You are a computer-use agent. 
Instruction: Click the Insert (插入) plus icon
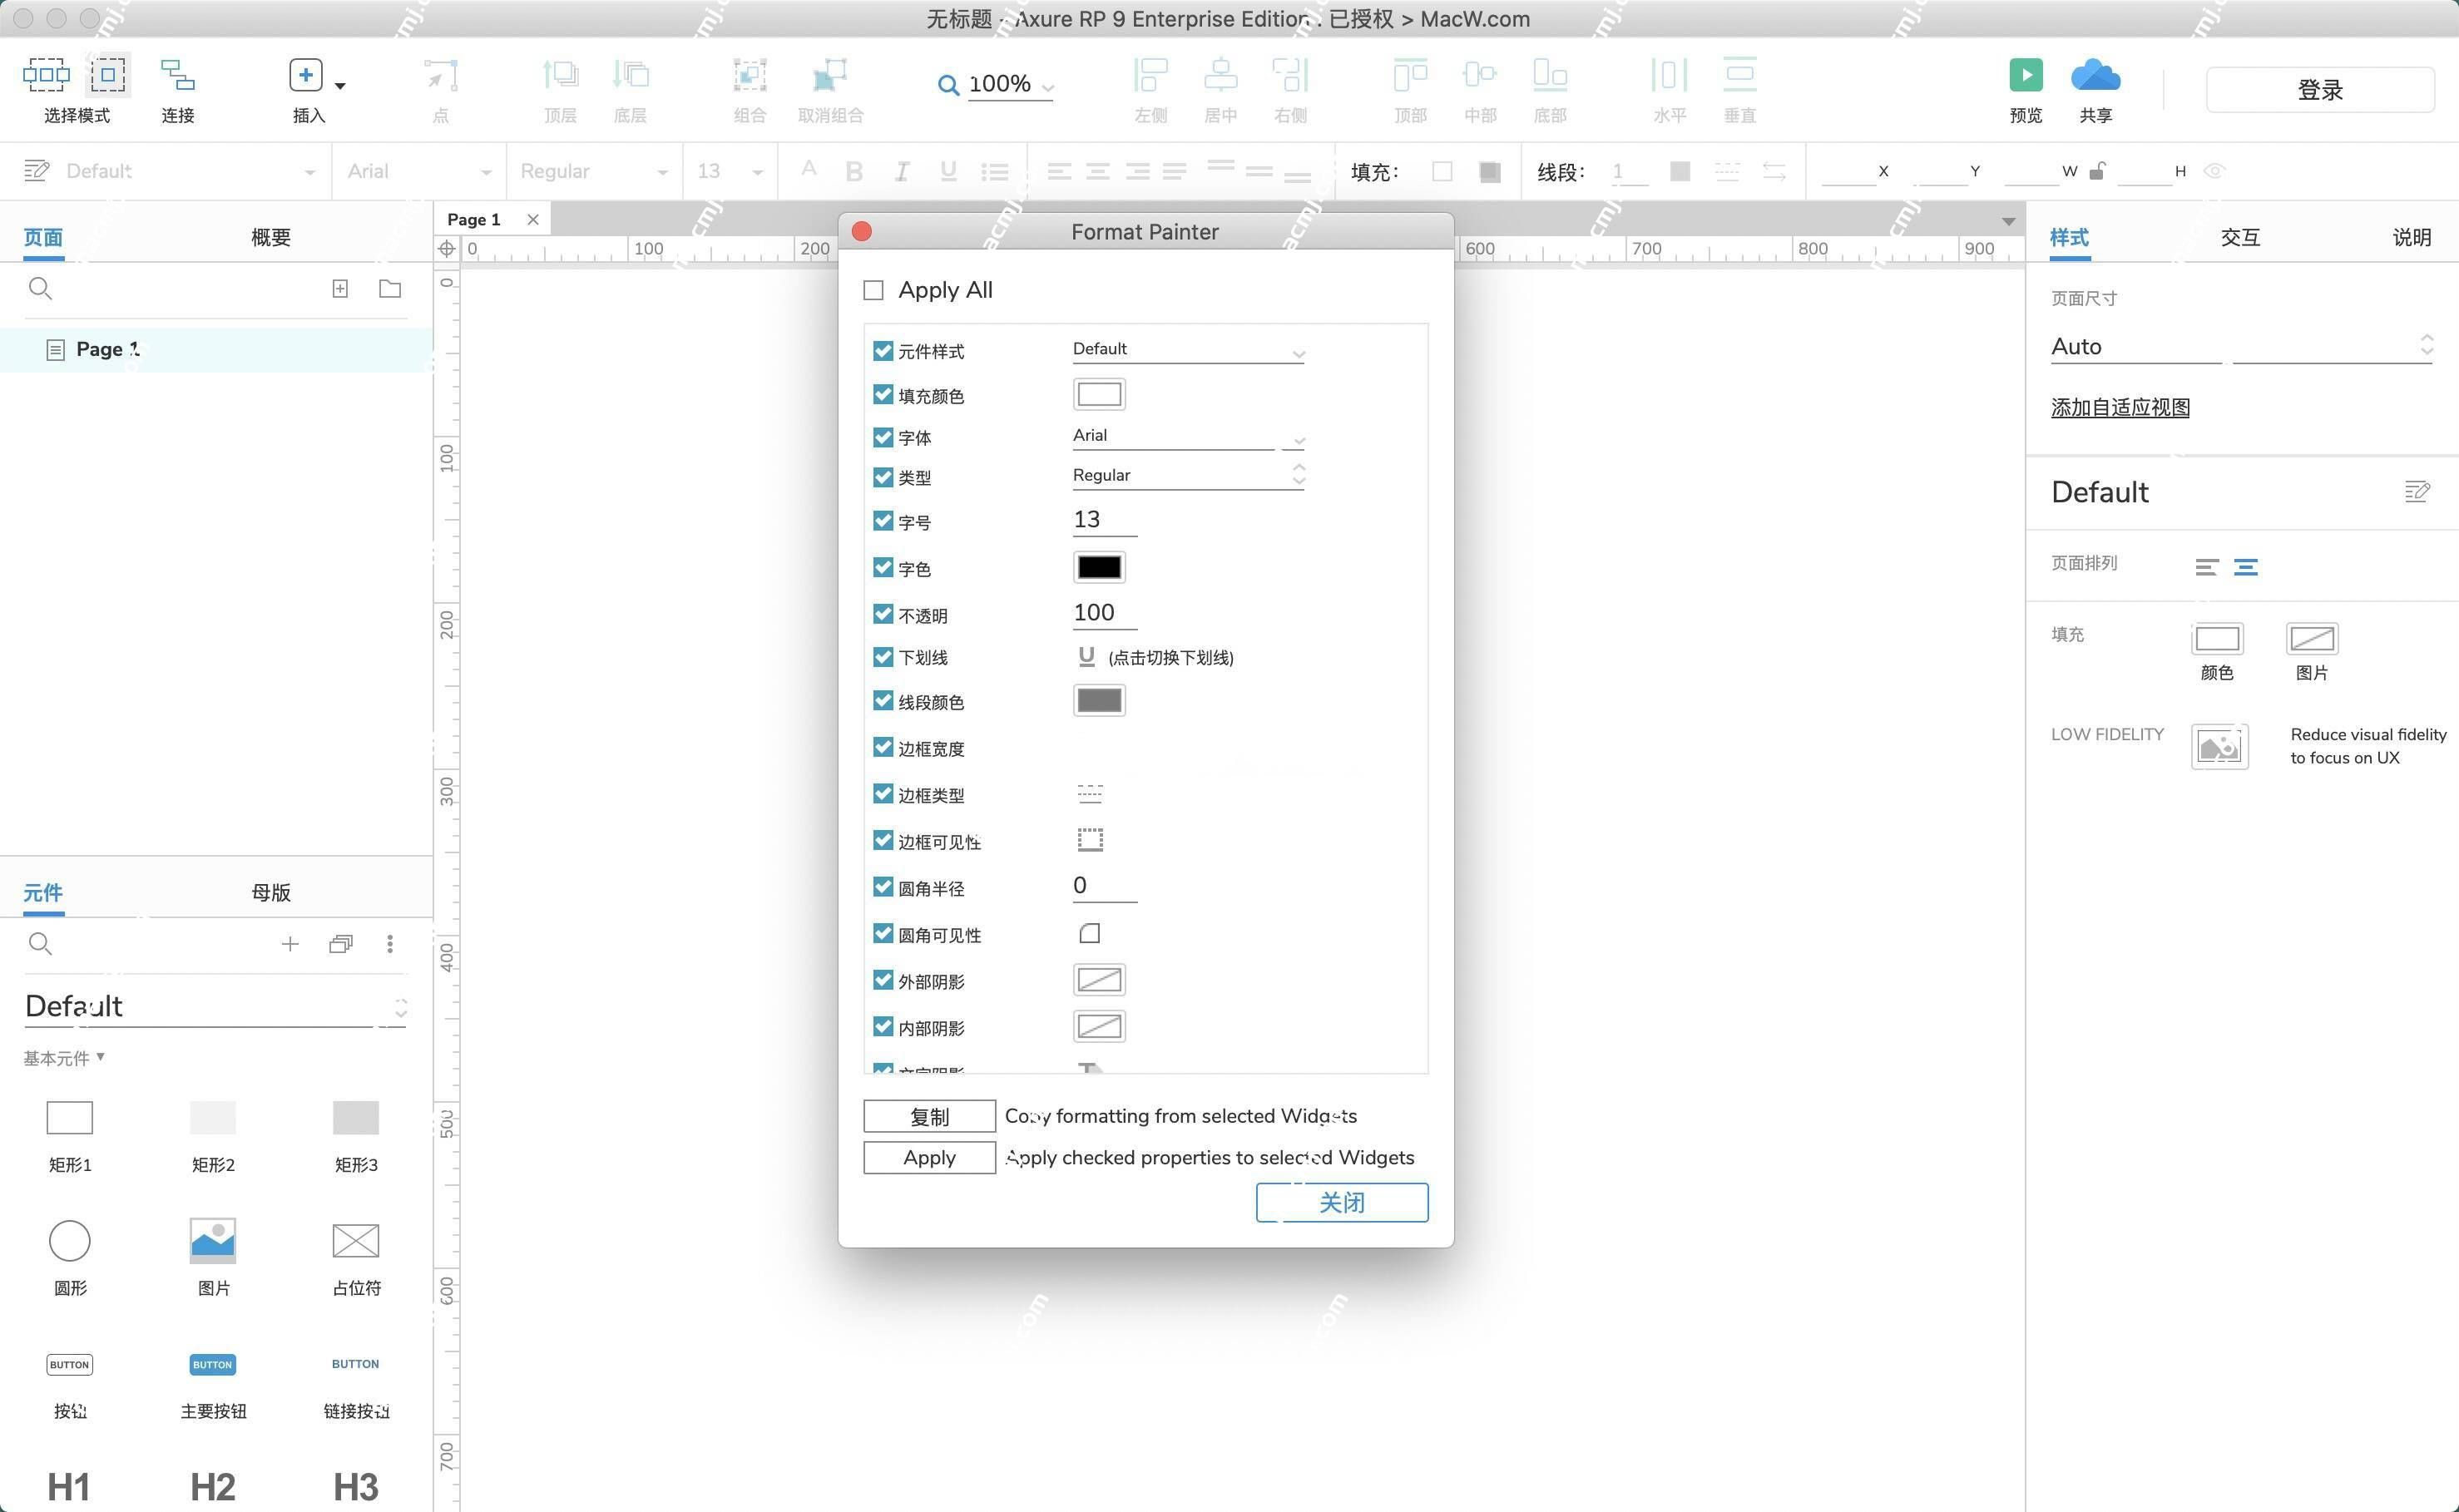tap(306, 75)
